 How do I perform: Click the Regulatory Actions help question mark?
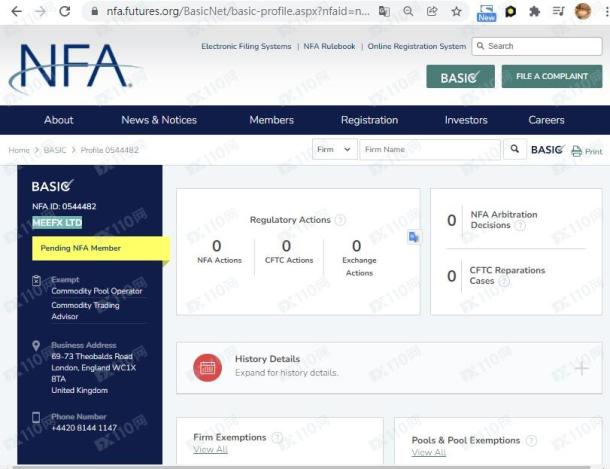coord(340,220)
